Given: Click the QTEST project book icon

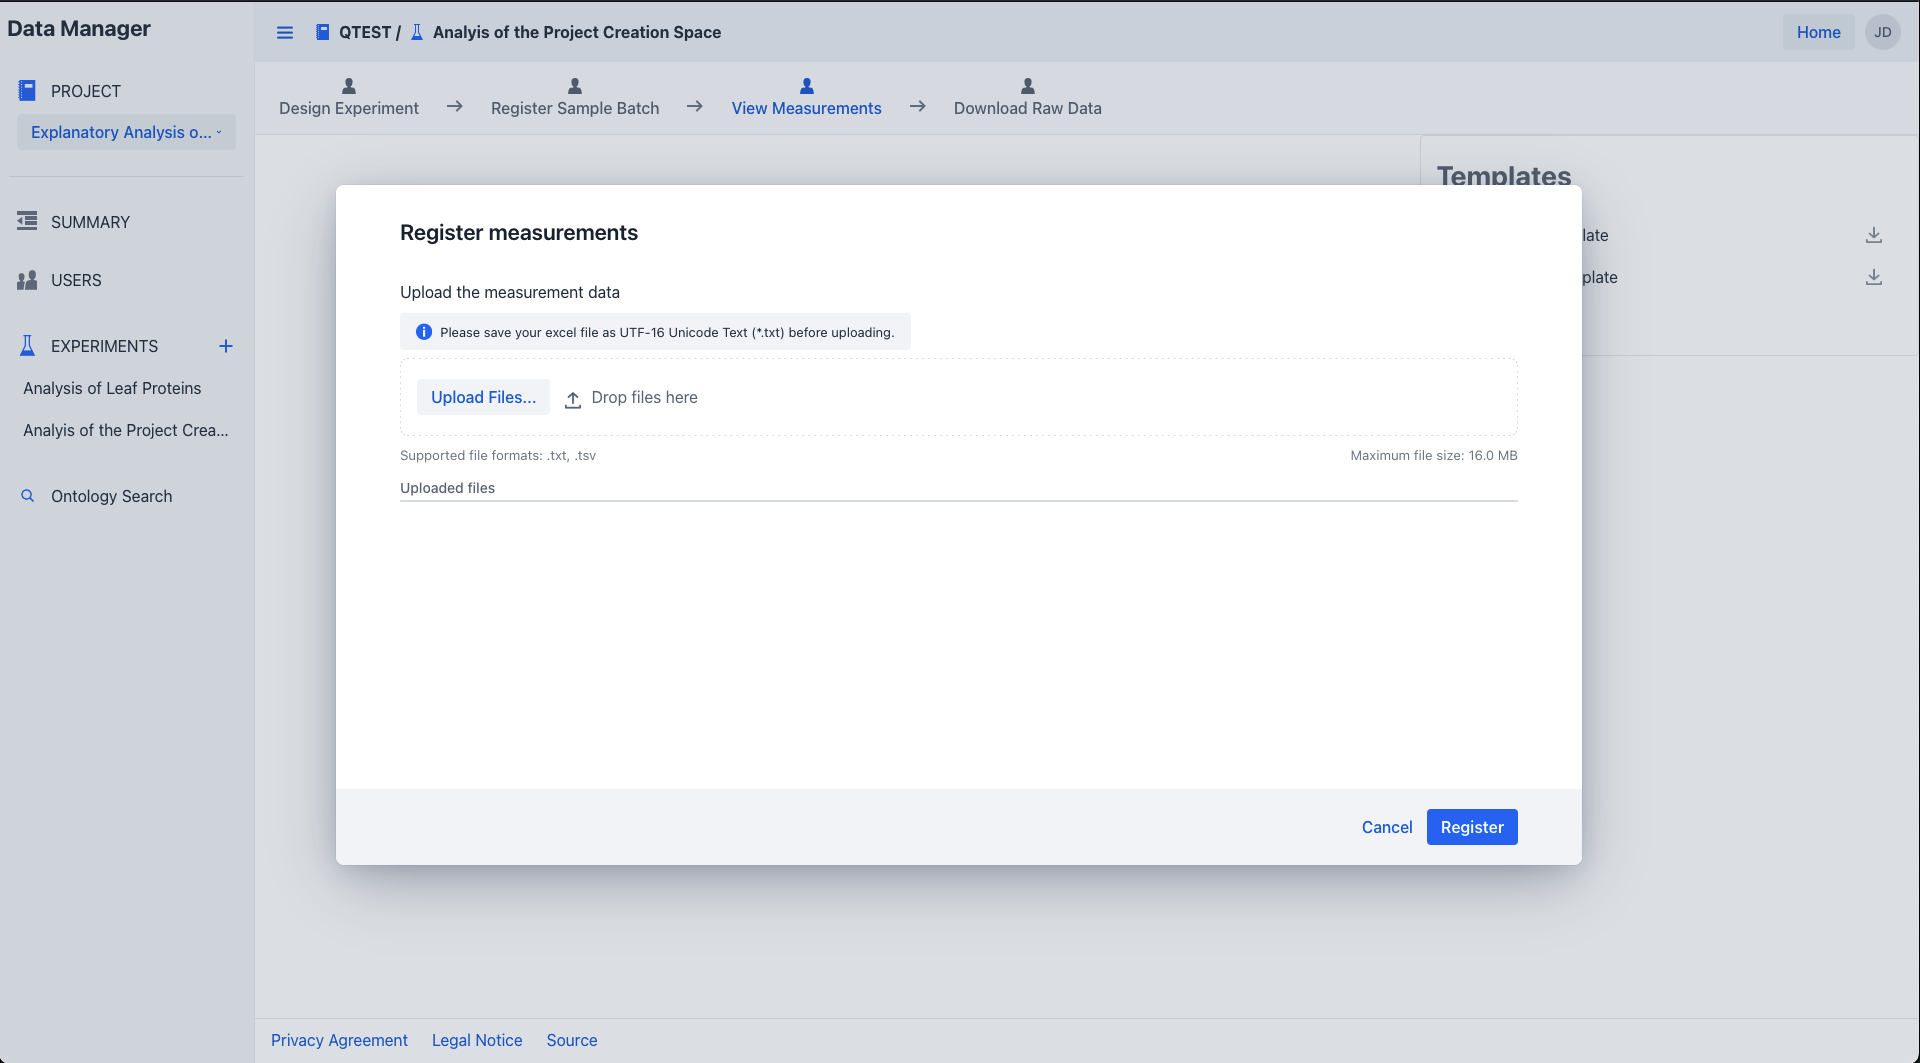Looking at the screenshot, I should (322, 32).
